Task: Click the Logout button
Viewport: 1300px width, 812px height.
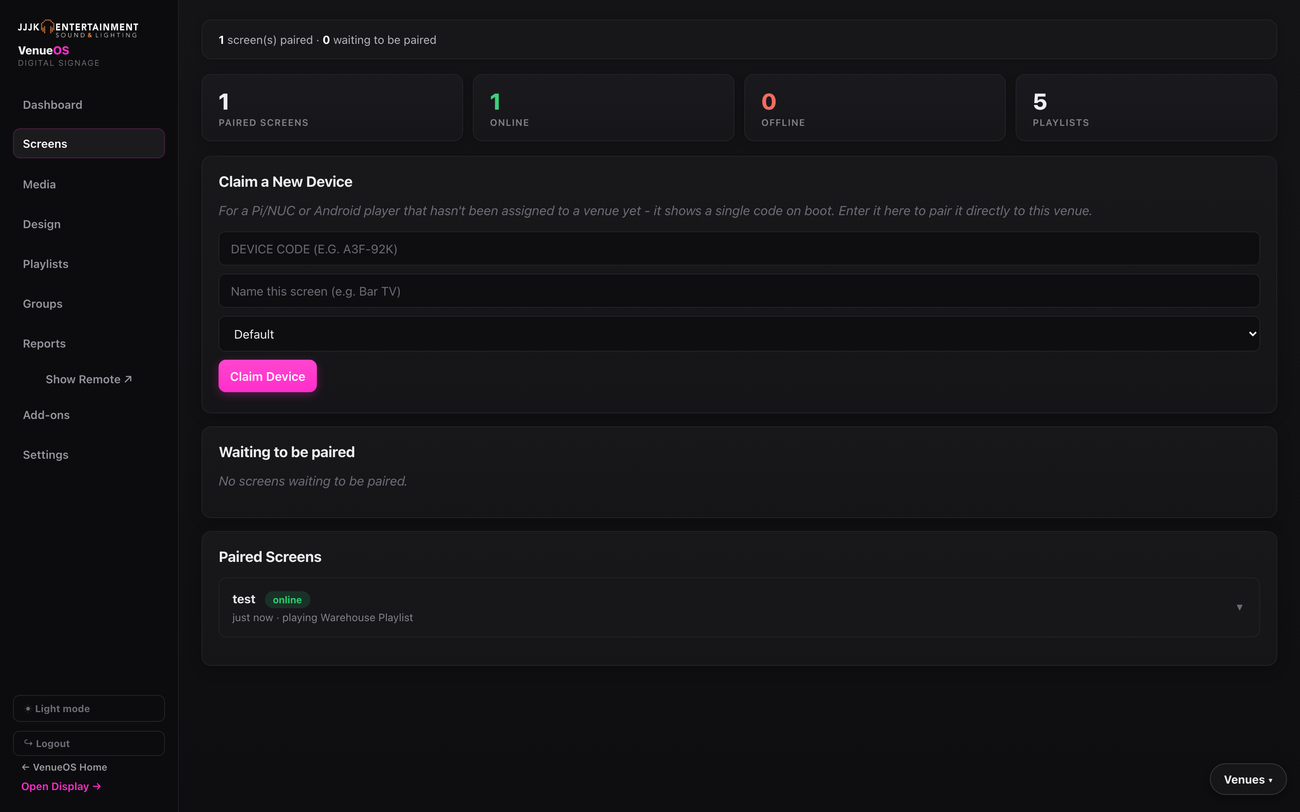Action: coord(89,744)
